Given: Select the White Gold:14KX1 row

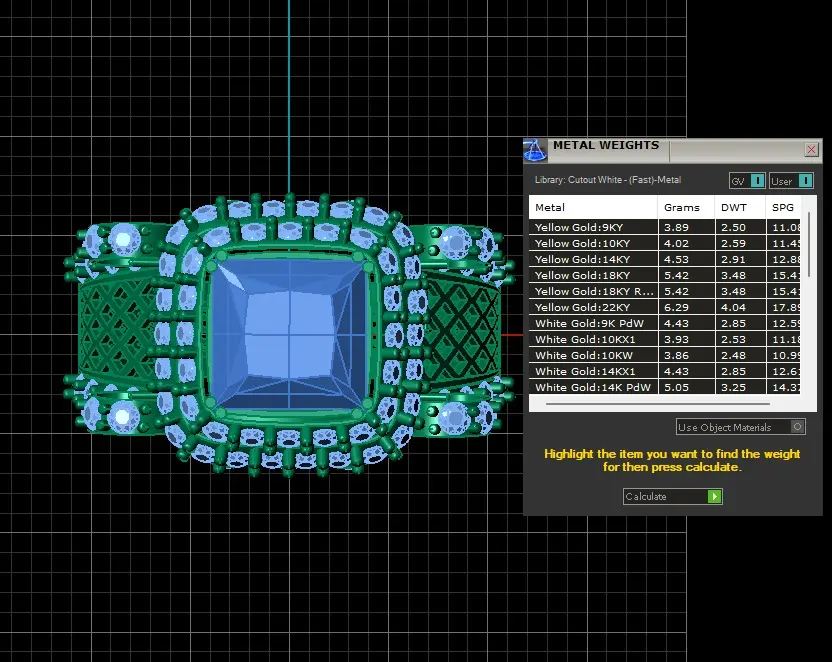Looking at the screenshot, I should tap(664, 371).
